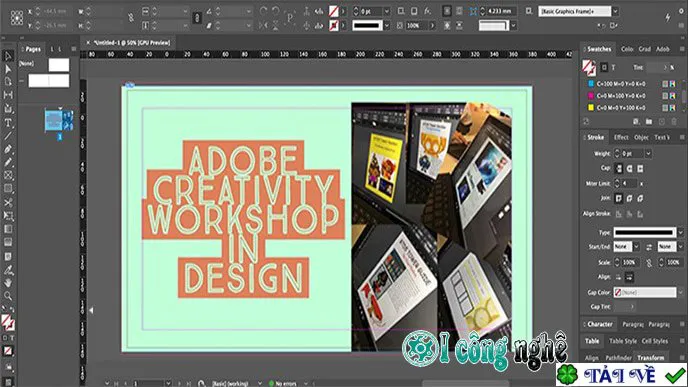Click the lightning GPU performance icon
The image size is (688, 387).
click(668, 17)
